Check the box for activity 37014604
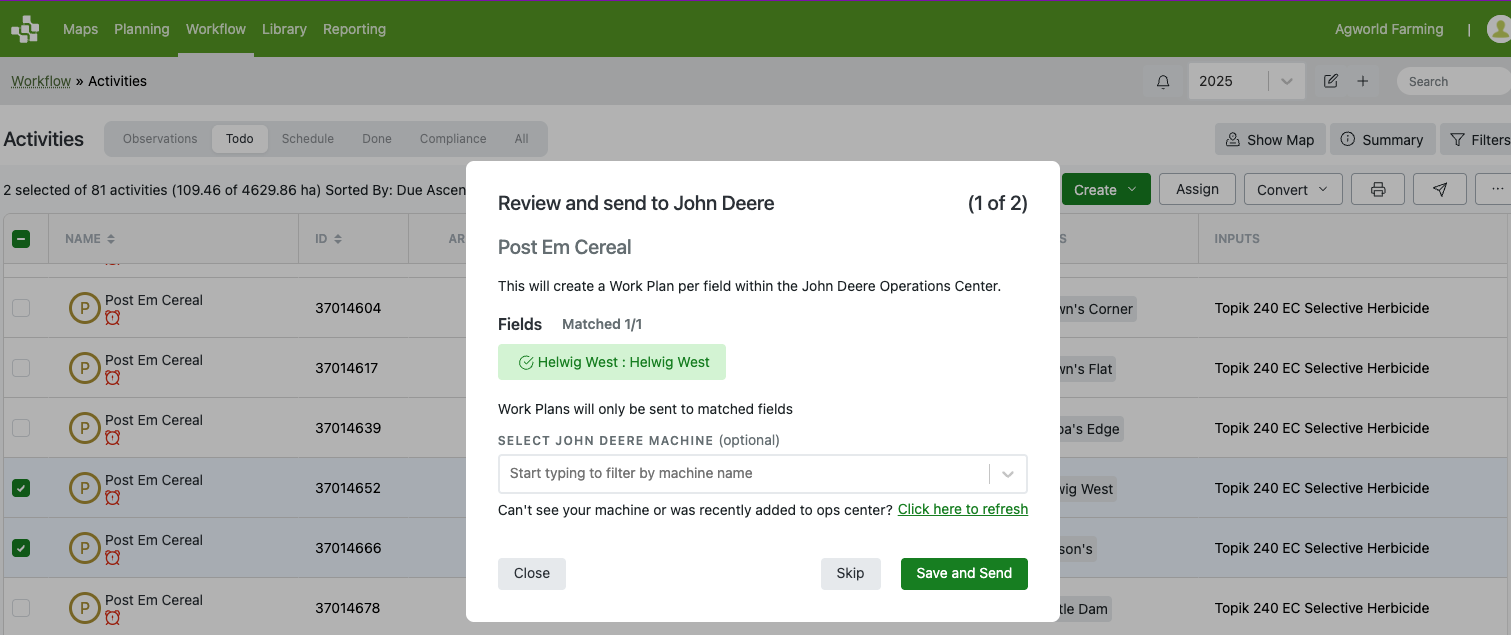This screenshot has width=1511, height=635. tap(21, 308)
